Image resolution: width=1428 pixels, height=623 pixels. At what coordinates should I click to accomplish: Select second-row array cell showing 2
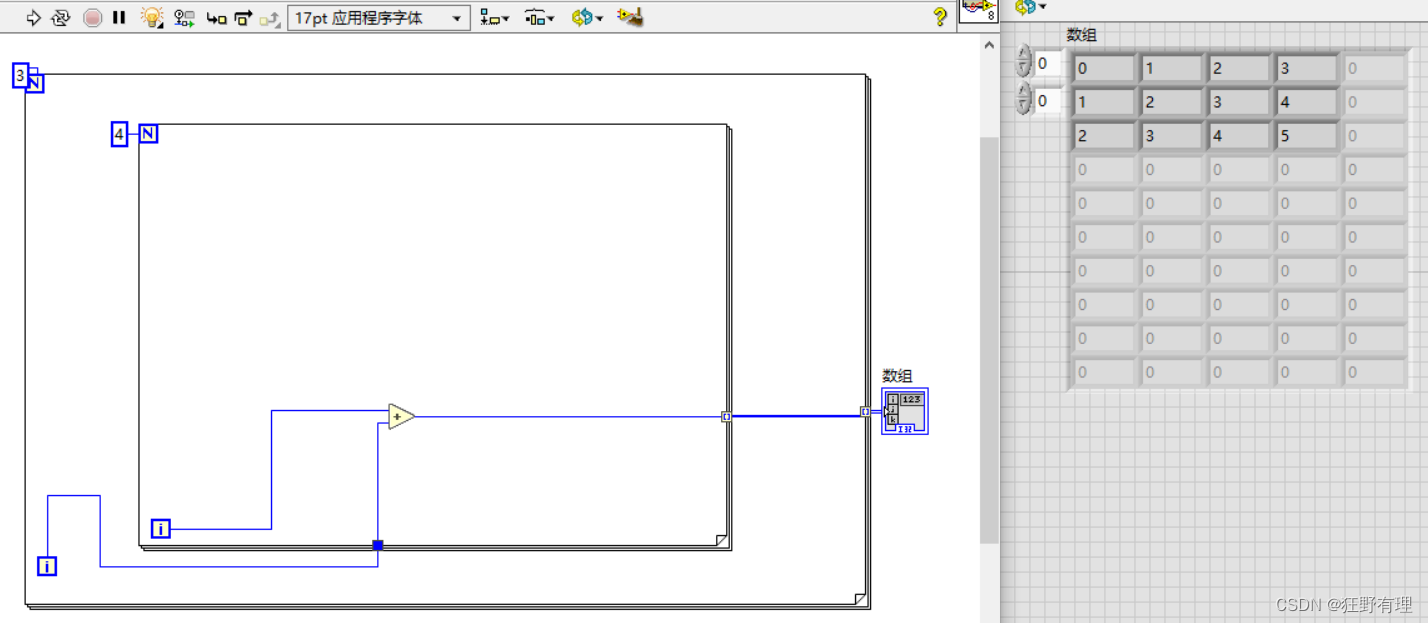pyautogui.click(x=1172, y=102)
